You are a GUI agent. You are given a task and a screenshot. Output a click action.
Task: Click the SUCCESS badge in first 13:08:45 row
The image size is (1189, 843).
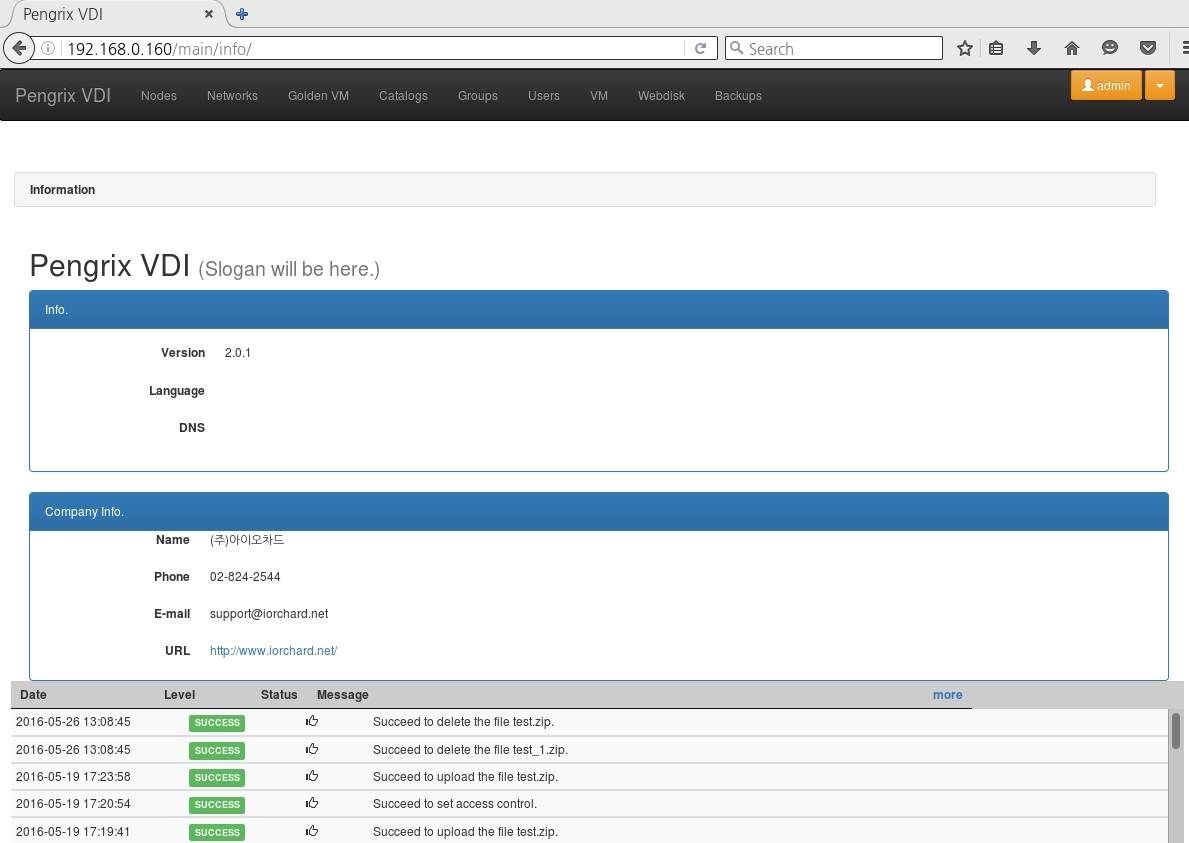(217, 722)
